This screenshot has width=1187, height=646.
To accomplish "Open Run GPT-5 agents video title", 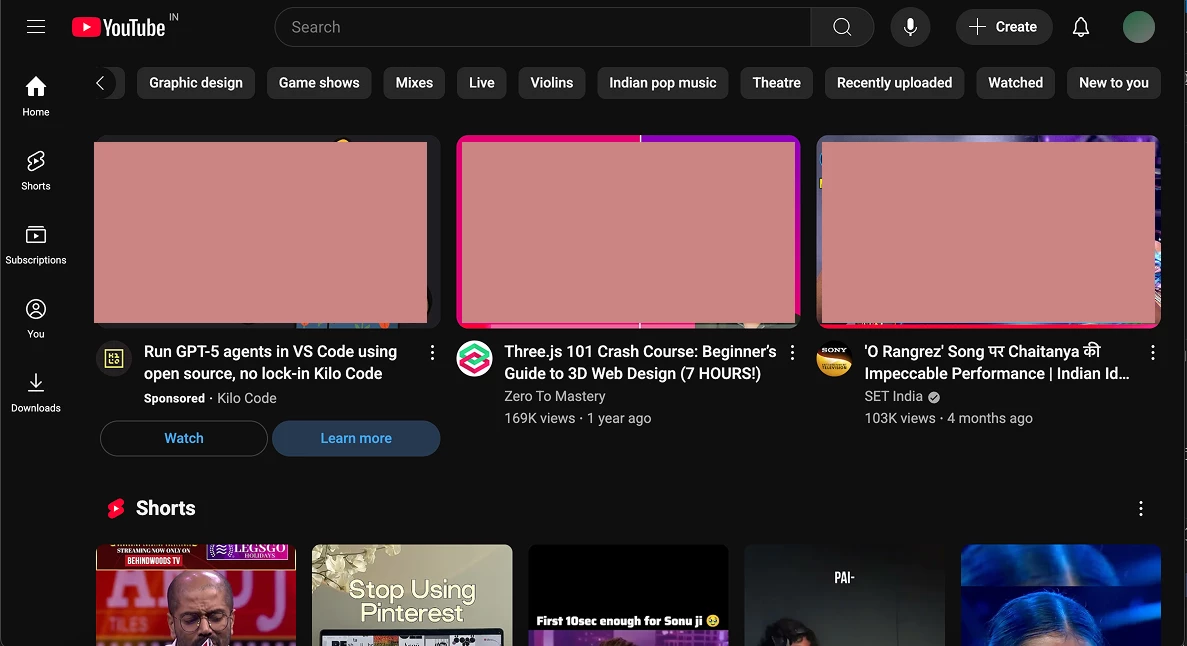I will [x=270, y=363].
